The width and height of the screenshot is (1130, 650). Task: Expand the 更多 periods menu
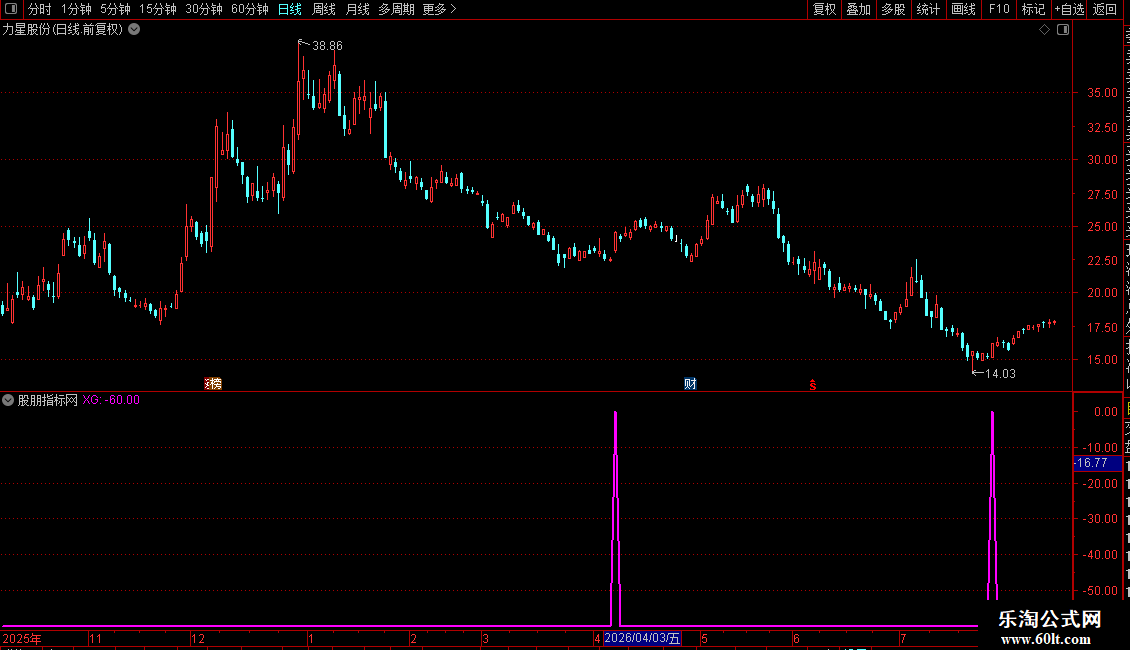coord(439,9)
